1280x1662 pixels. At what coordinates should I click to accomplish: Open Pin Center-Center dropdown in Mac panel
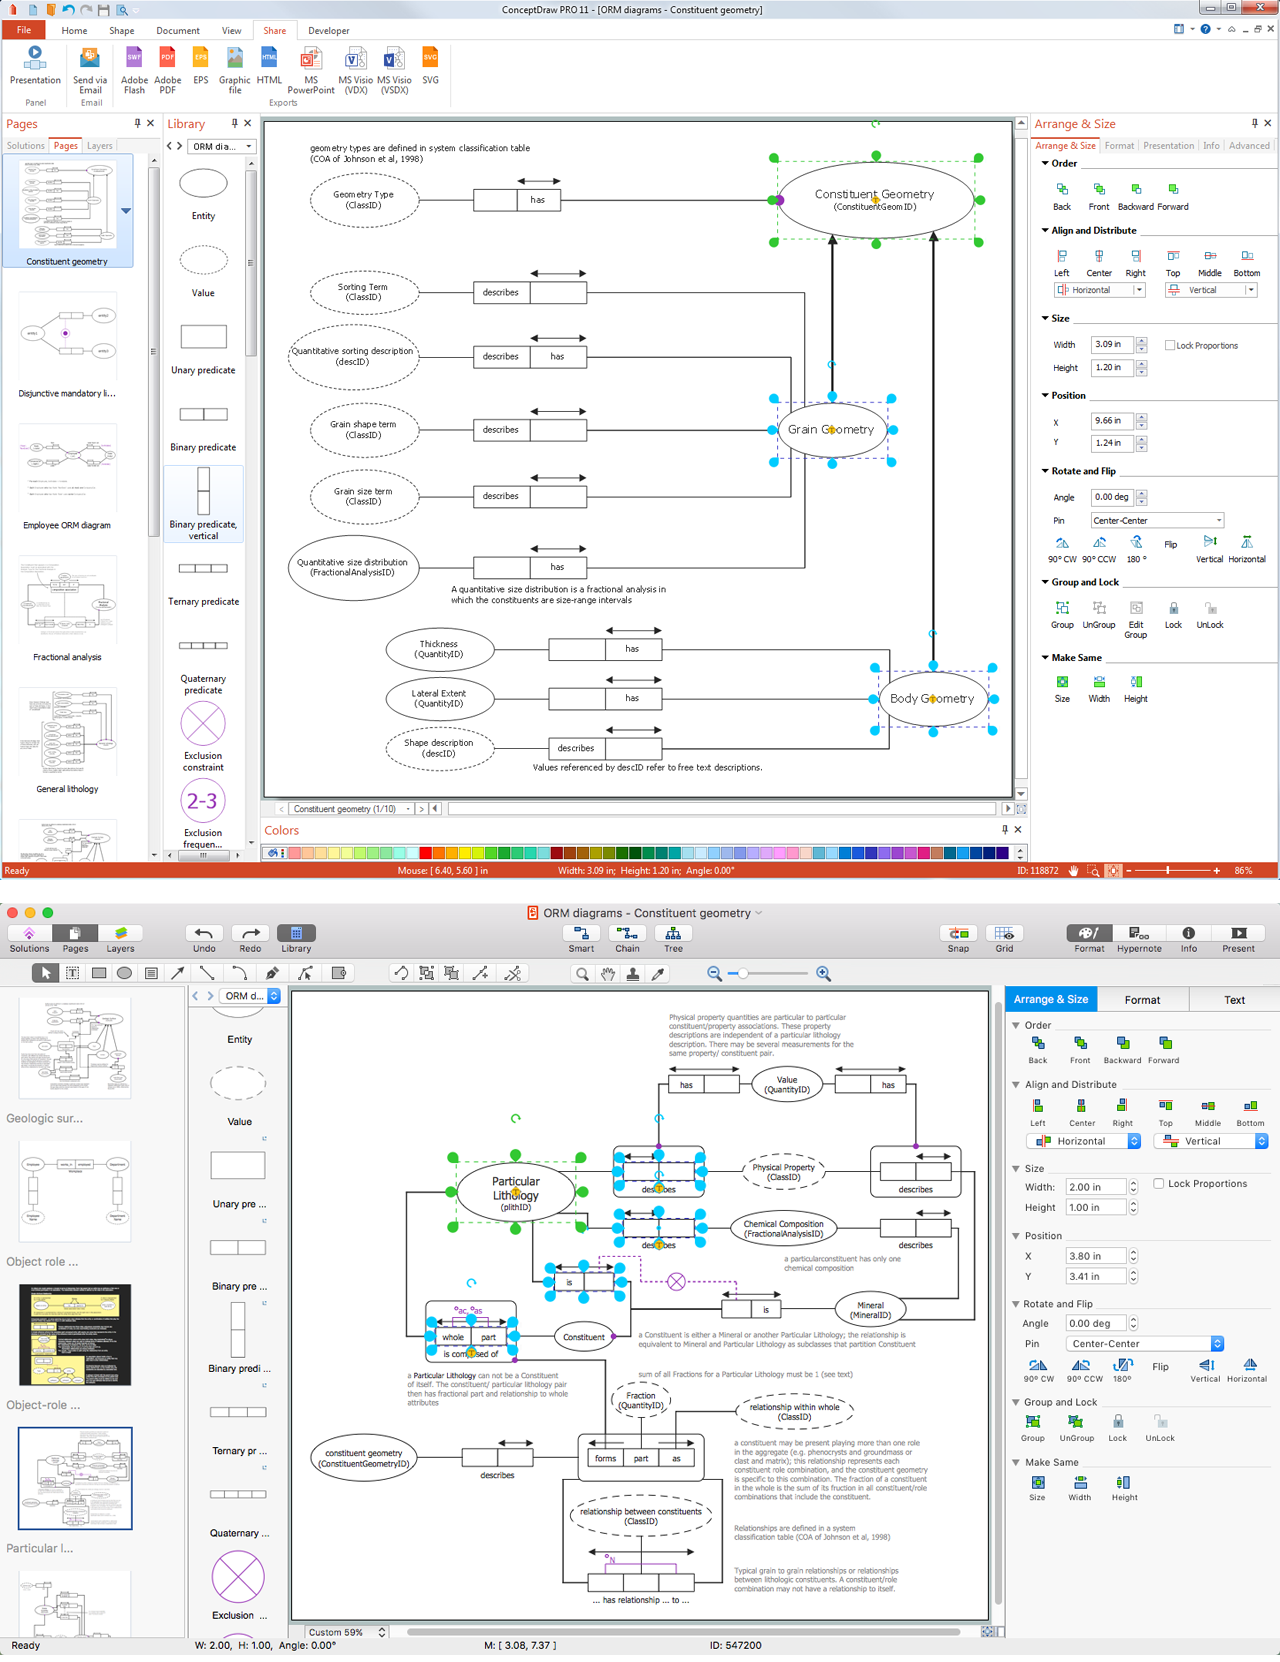pyautogui.click(x=1145, y=1344)
